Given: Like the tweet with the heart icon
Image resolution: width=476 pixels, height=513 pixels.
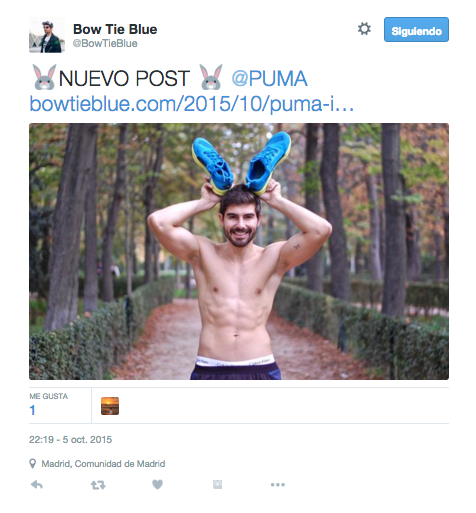Looking at the screenshot, I should pyautogui.click(x=157, y=484).
